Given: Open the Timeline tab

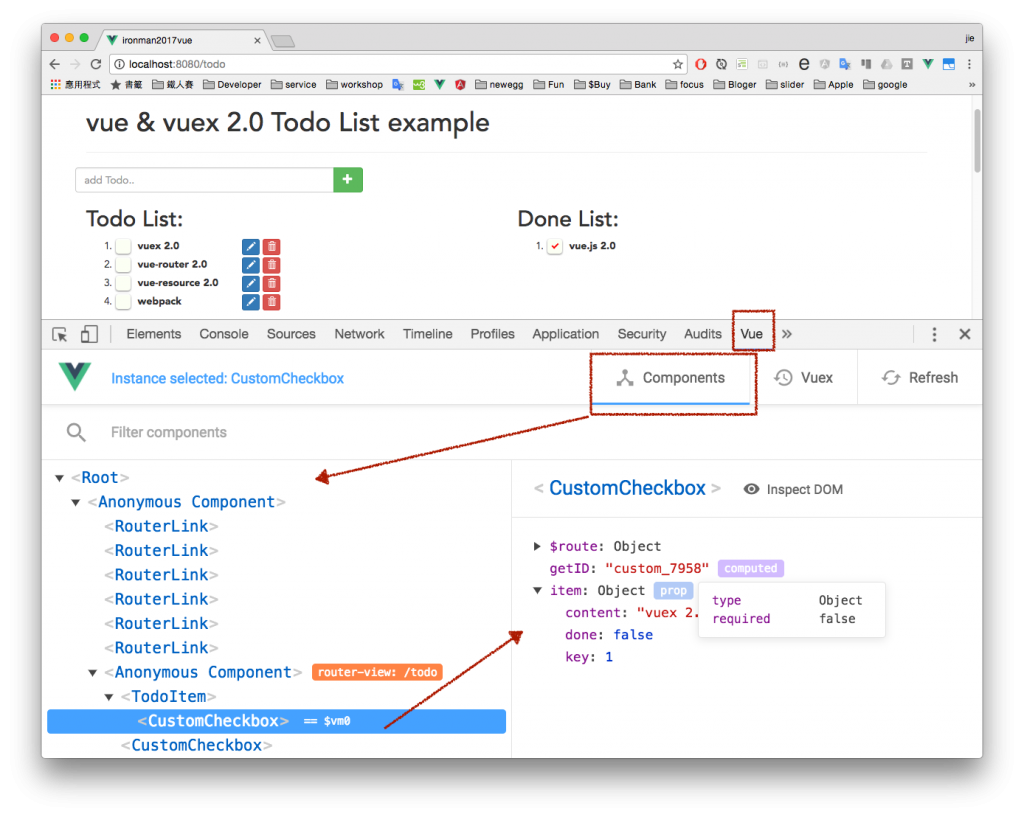Looking at the screenshot, I should pos(427,334).
